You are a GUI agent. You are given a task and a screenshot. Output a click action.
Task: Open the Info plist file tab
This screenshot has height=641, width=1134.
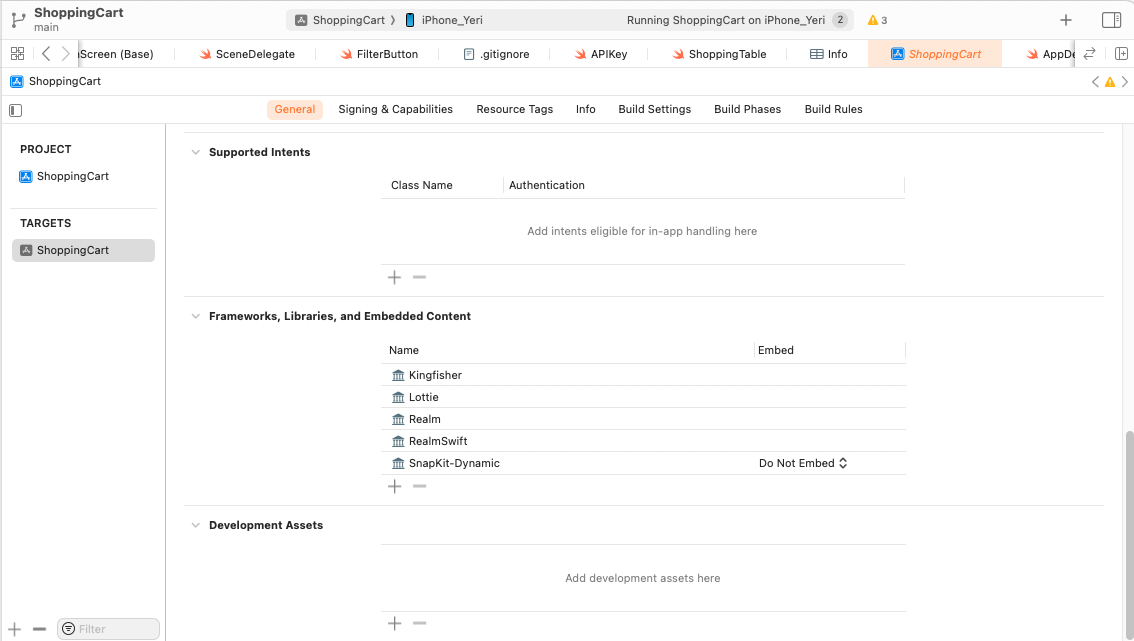pos(828,54)
